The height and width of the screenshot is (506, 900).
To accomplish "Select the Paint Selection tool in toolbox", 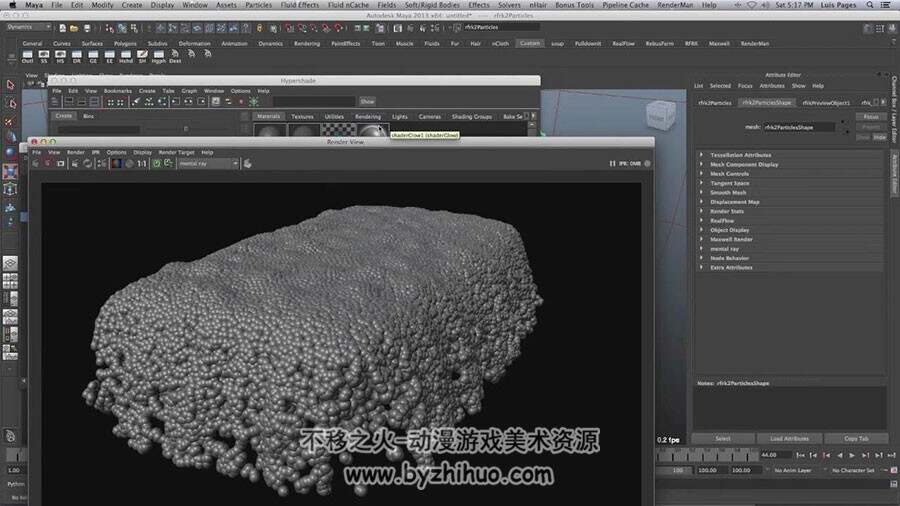I will (x=10, y=121).
